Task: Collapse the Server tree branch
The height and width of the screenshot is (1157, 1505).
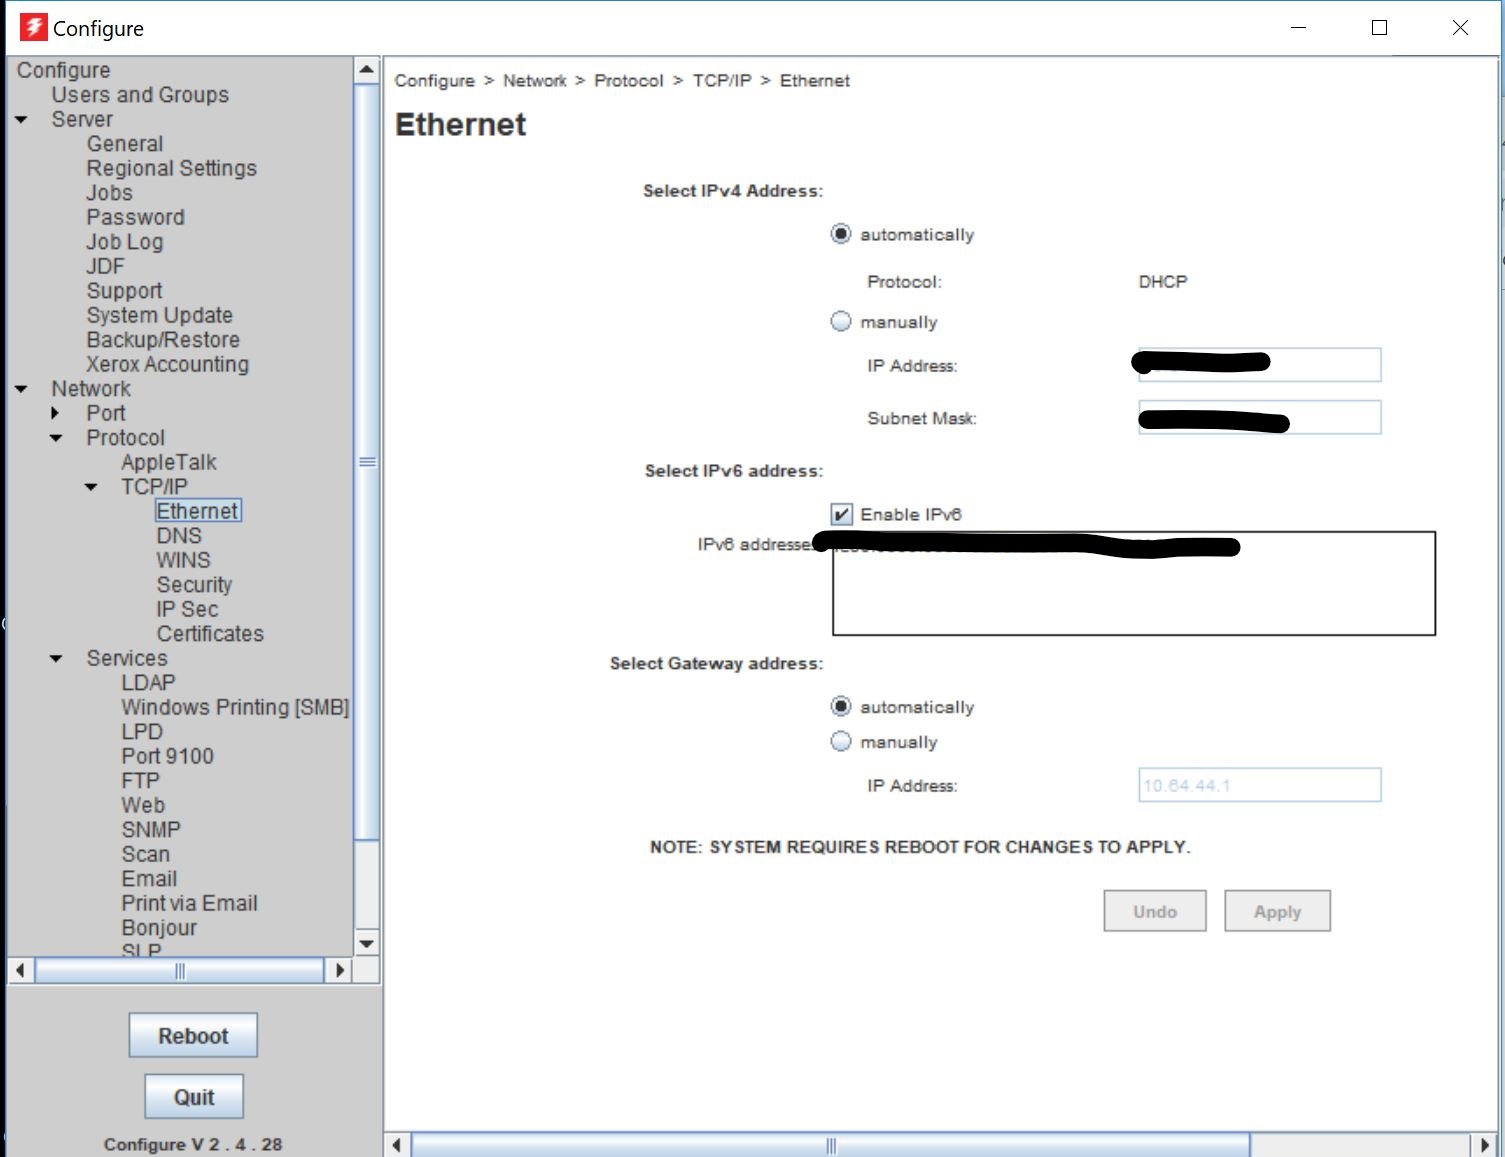Action: point(22,119)
